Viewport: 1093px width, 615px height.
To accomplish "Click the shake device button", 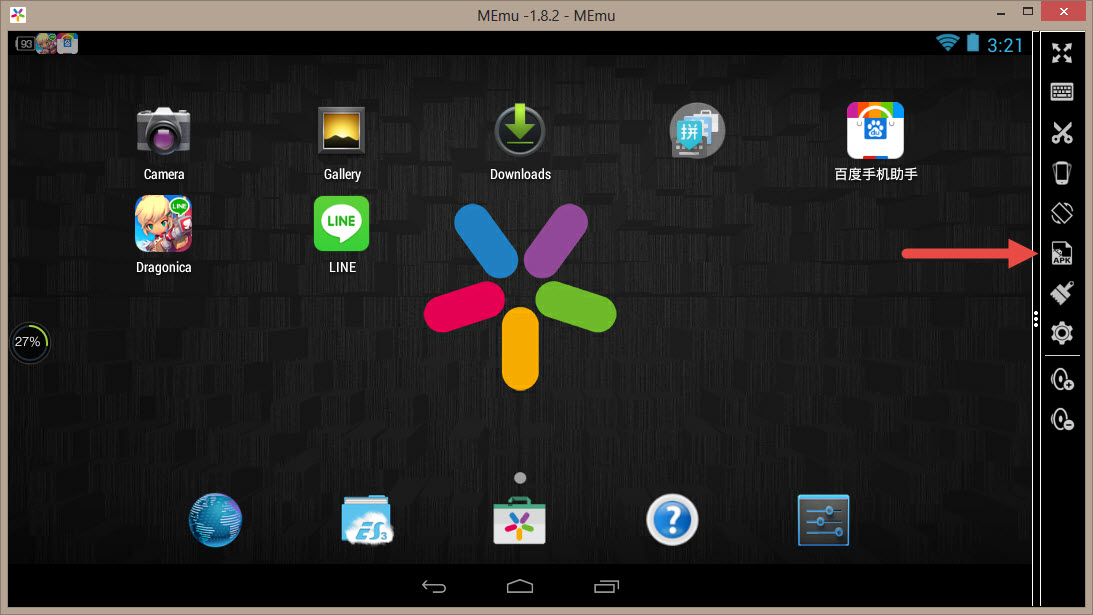I will (1062, 173).
